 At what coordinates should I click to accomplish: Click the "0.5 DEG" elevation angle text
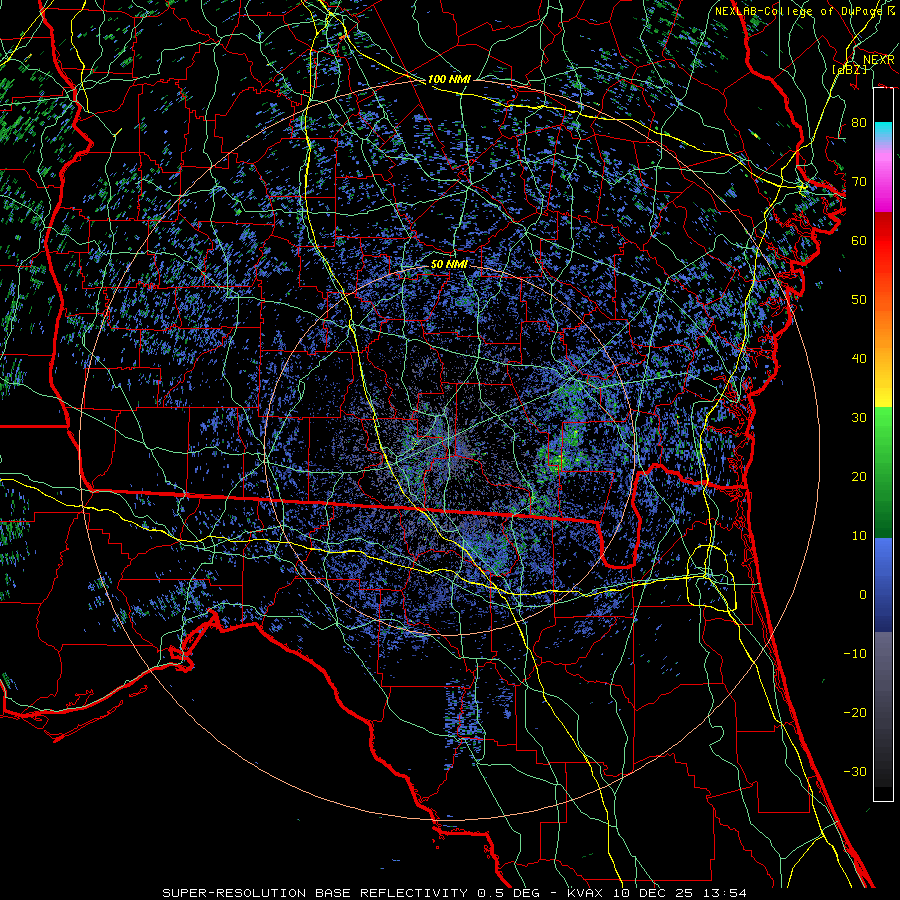pos(511,893)
